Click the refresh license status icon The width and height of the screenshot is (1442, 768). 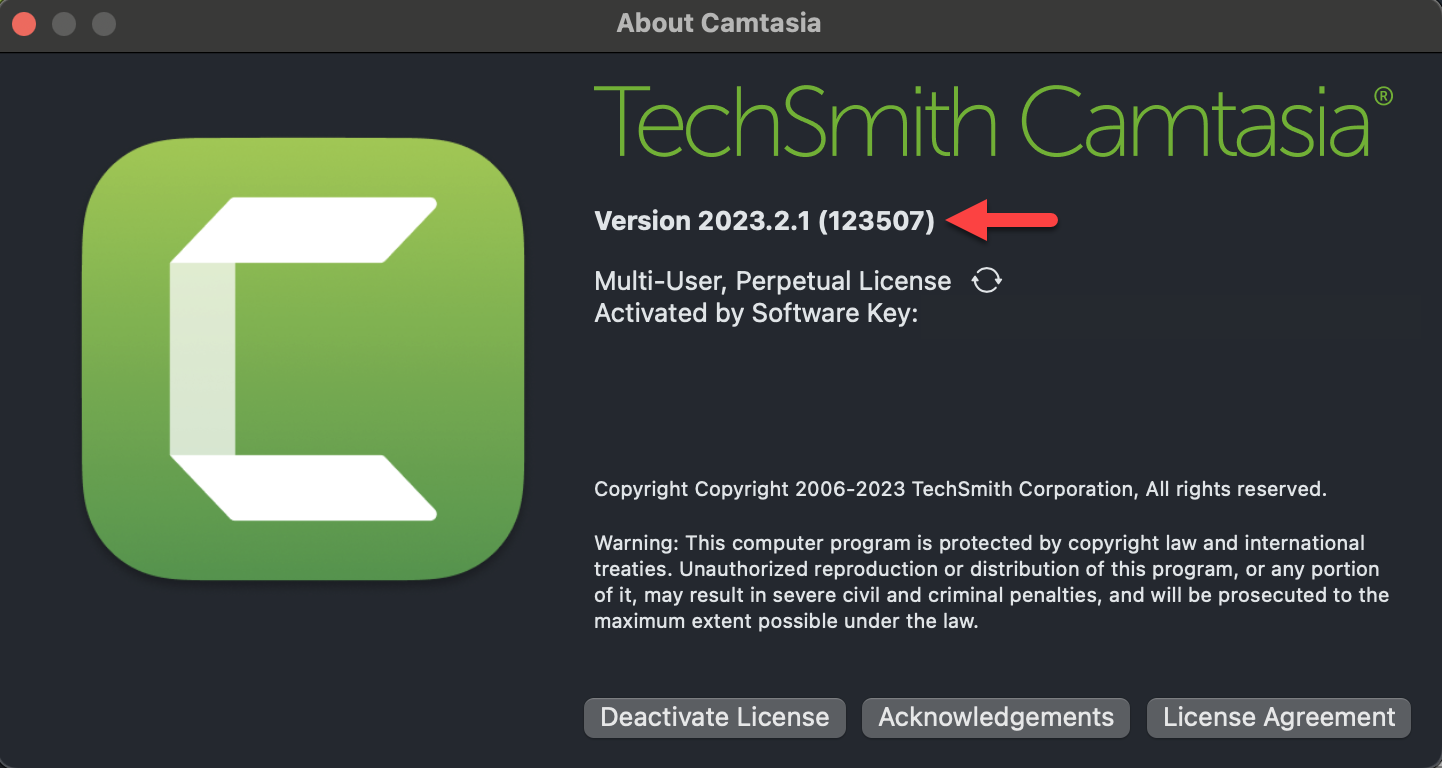[x=986, y=281]
